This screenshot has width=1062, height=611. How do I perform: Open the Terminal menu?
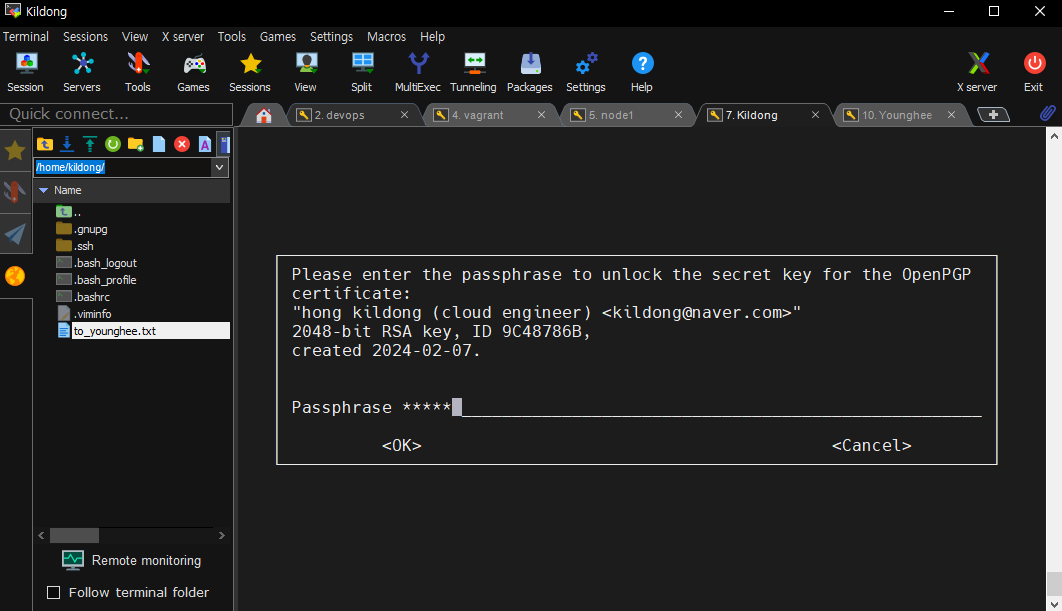click(x=26, y=37)
